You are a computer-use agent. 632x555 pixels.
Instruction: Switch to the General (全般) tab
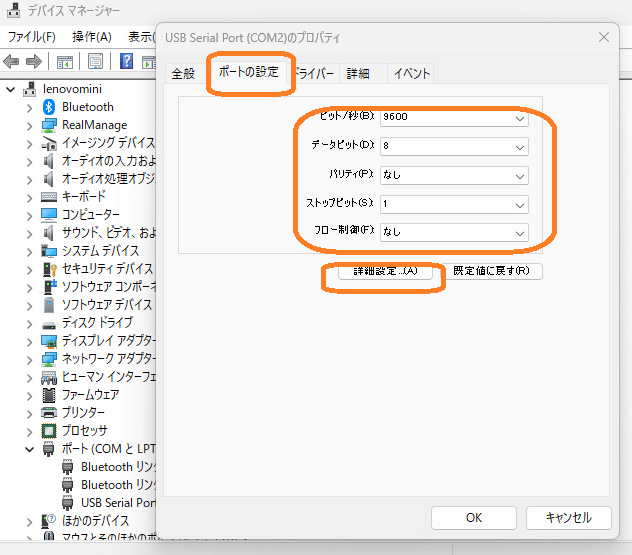[183, 74]
